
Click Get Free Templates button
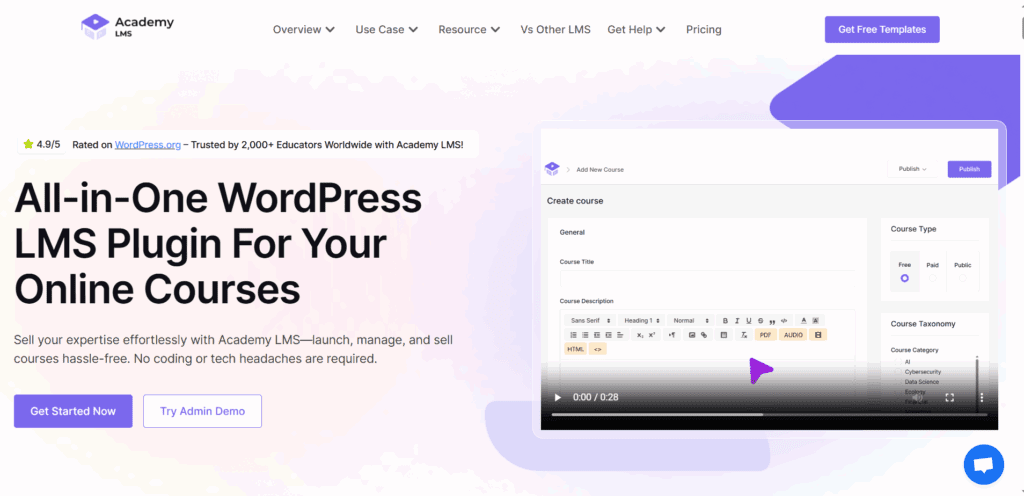[x=882, y=29]
